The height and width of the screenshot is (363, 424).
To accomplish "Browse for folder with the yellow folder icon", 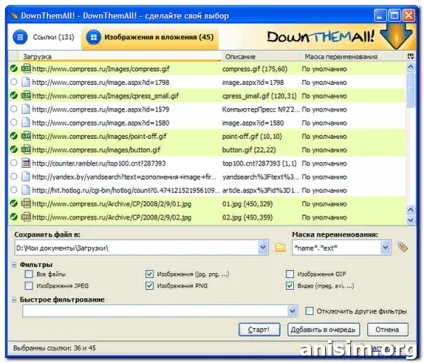I will coord(280,248).
